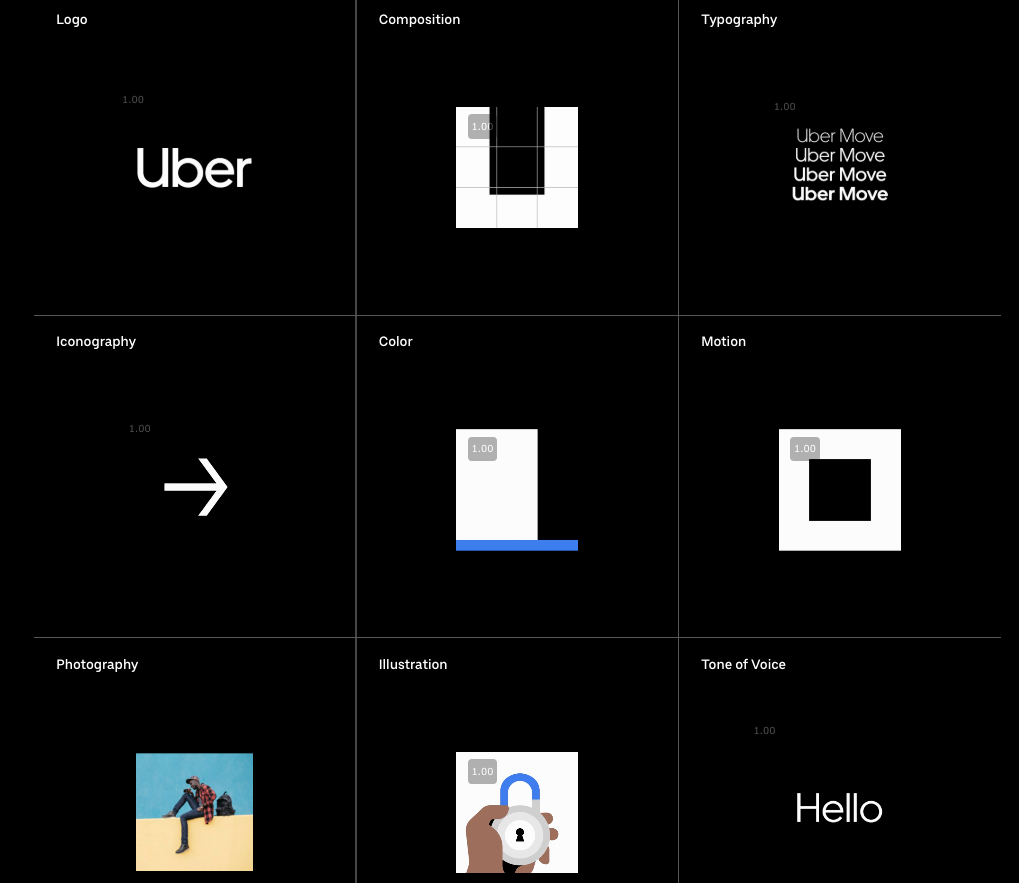
Task: Select the Motion black square thumbnail
Action: click(840, 490)
